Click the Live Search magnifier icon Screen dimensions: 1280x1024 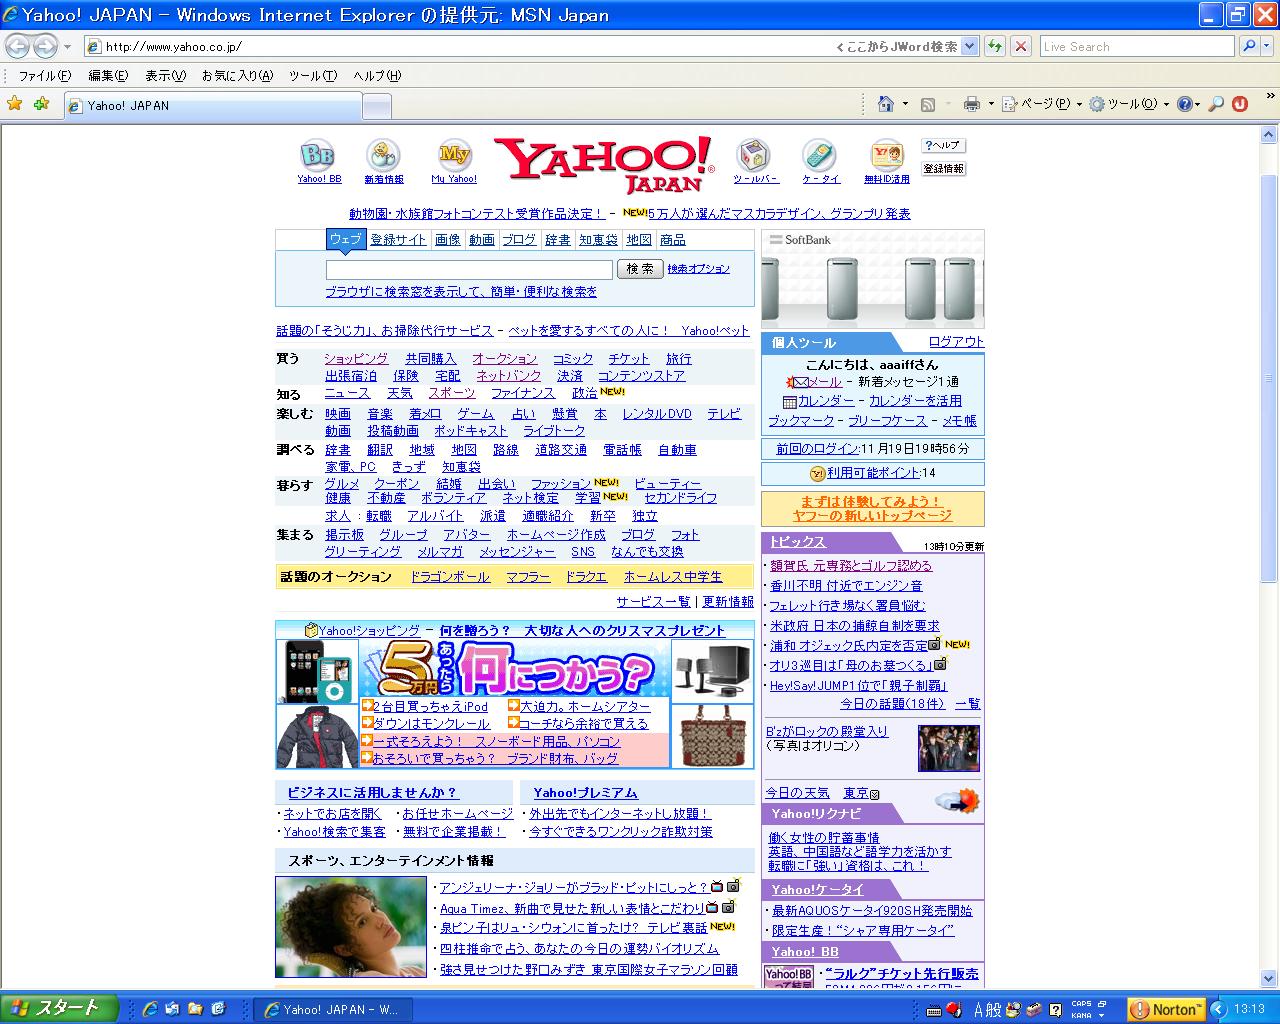click(x=1249, y=46)
